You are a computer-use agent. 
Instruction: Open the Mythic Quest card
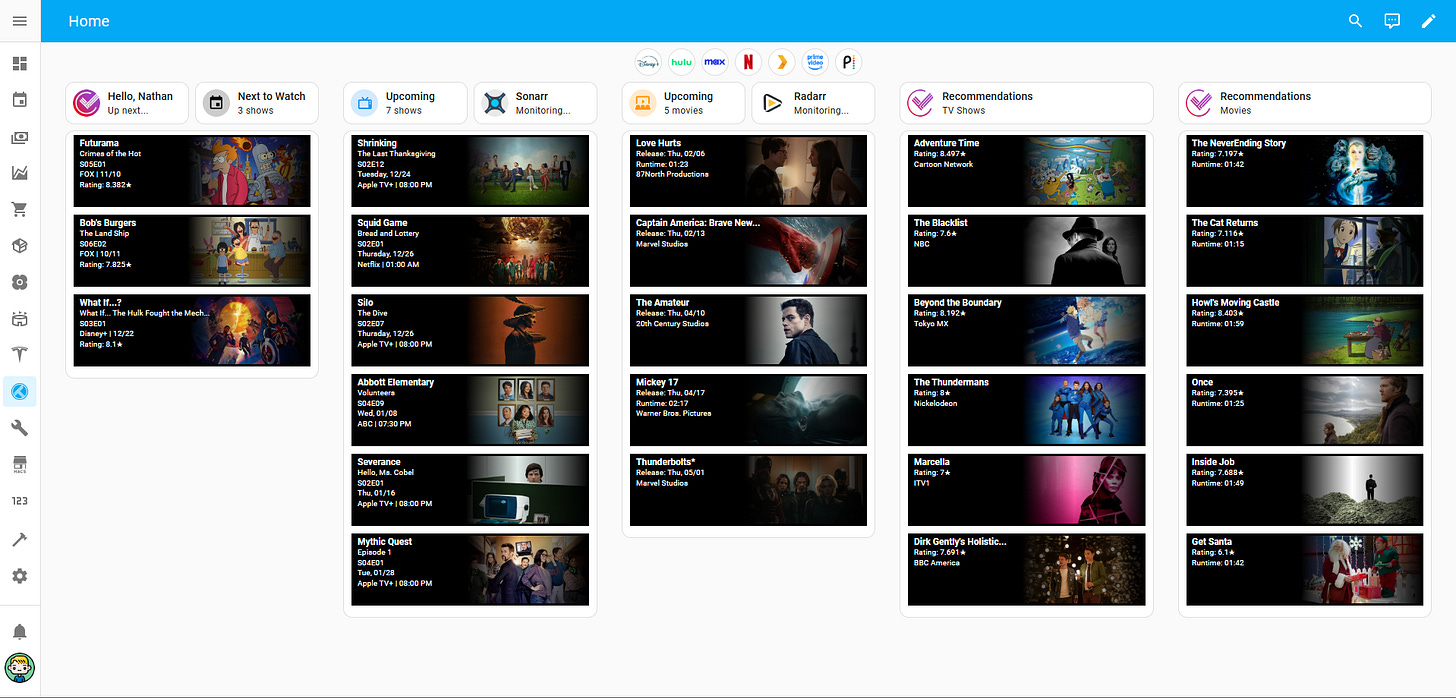[x=470, y=569]
